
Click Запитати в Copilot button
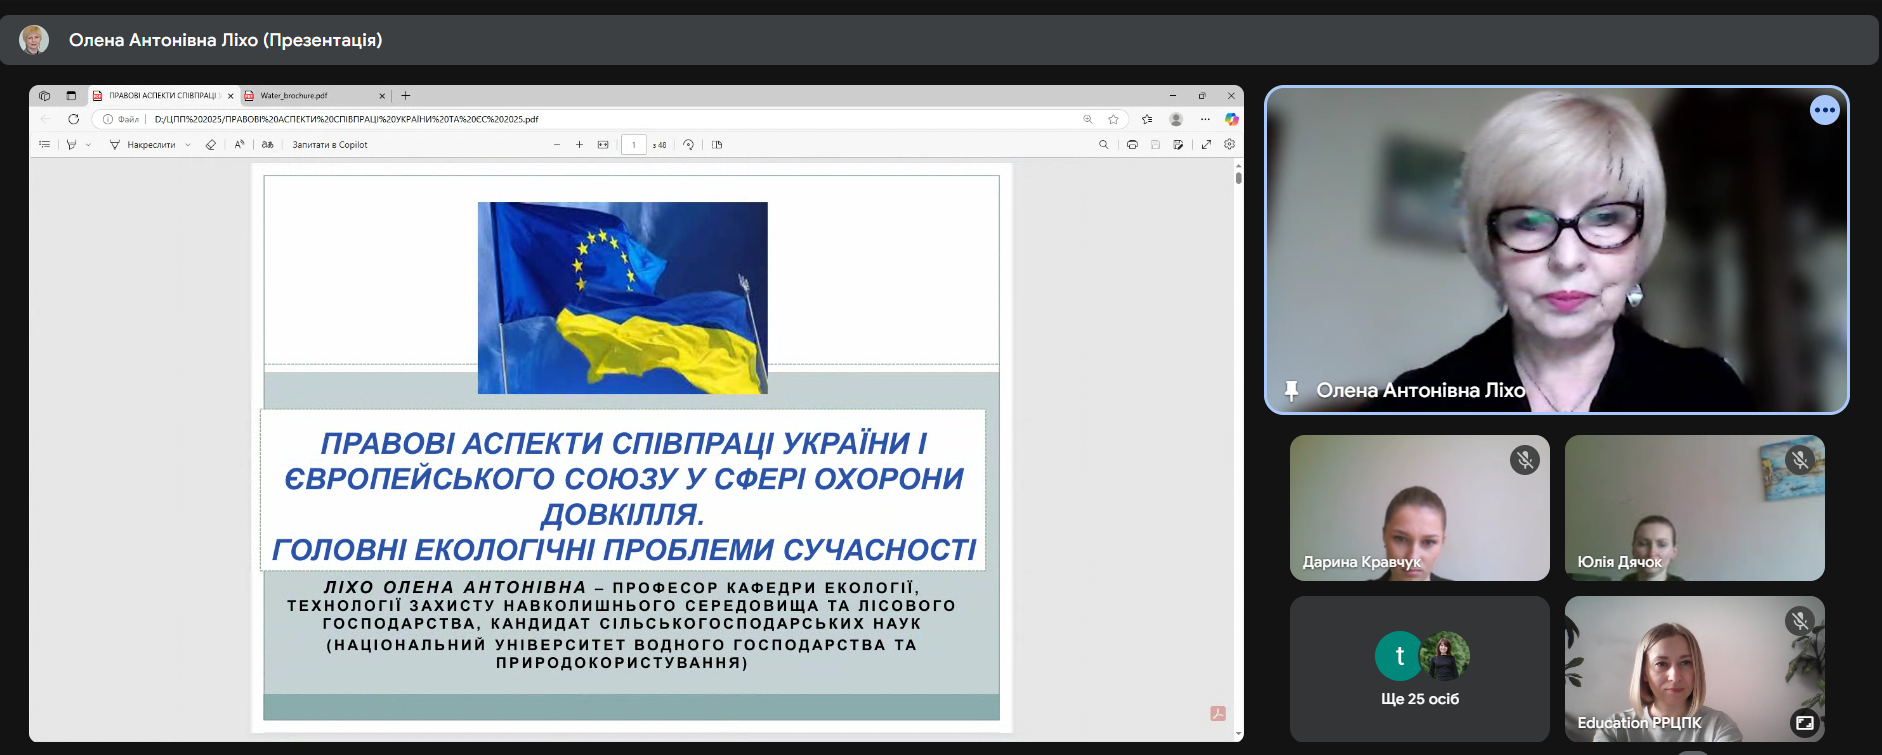(x=330, y=145)
